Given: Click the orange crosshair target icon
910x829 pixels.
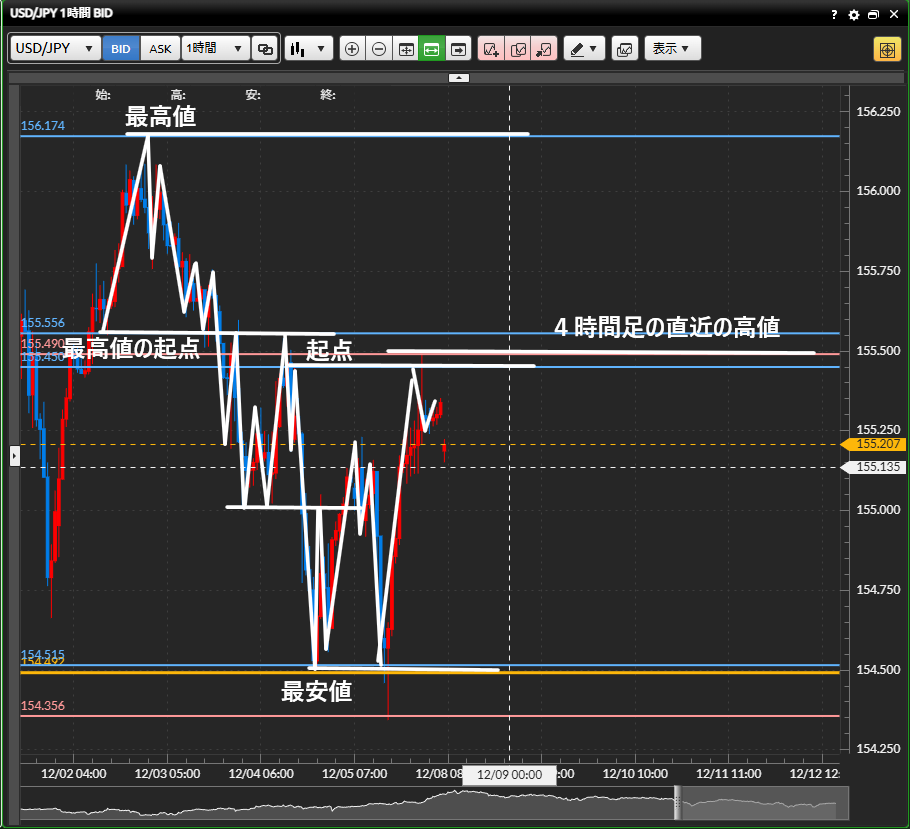Looking at the screenshot, I should point(886,49).
